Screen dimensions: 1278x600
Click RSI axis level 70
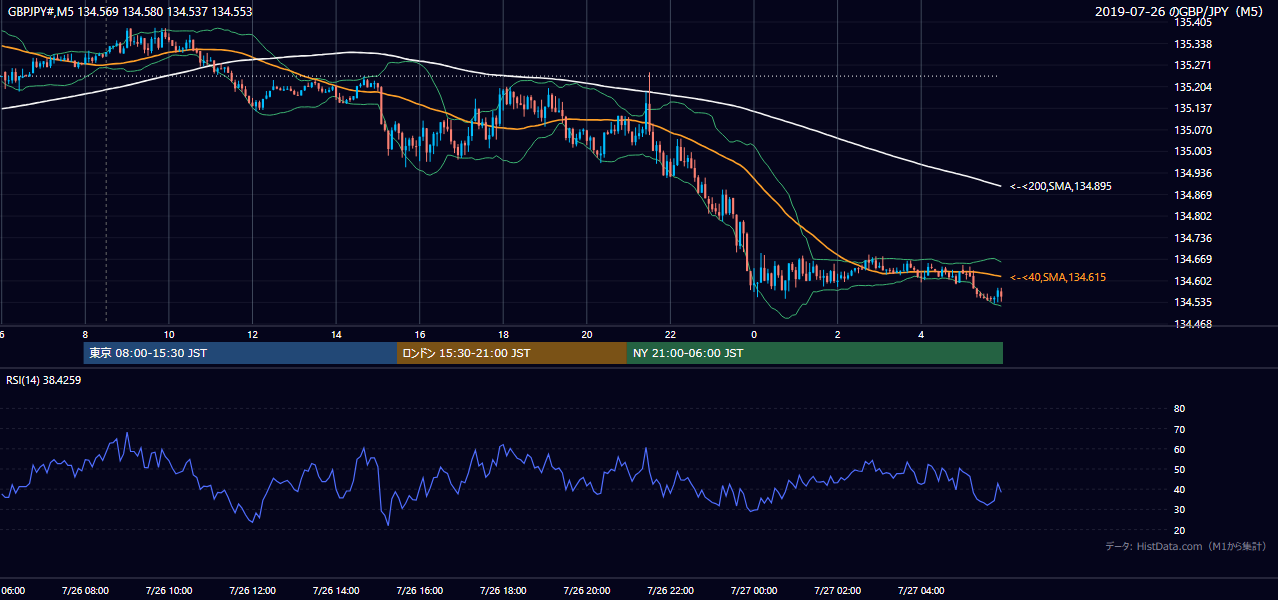point(1179,429)
